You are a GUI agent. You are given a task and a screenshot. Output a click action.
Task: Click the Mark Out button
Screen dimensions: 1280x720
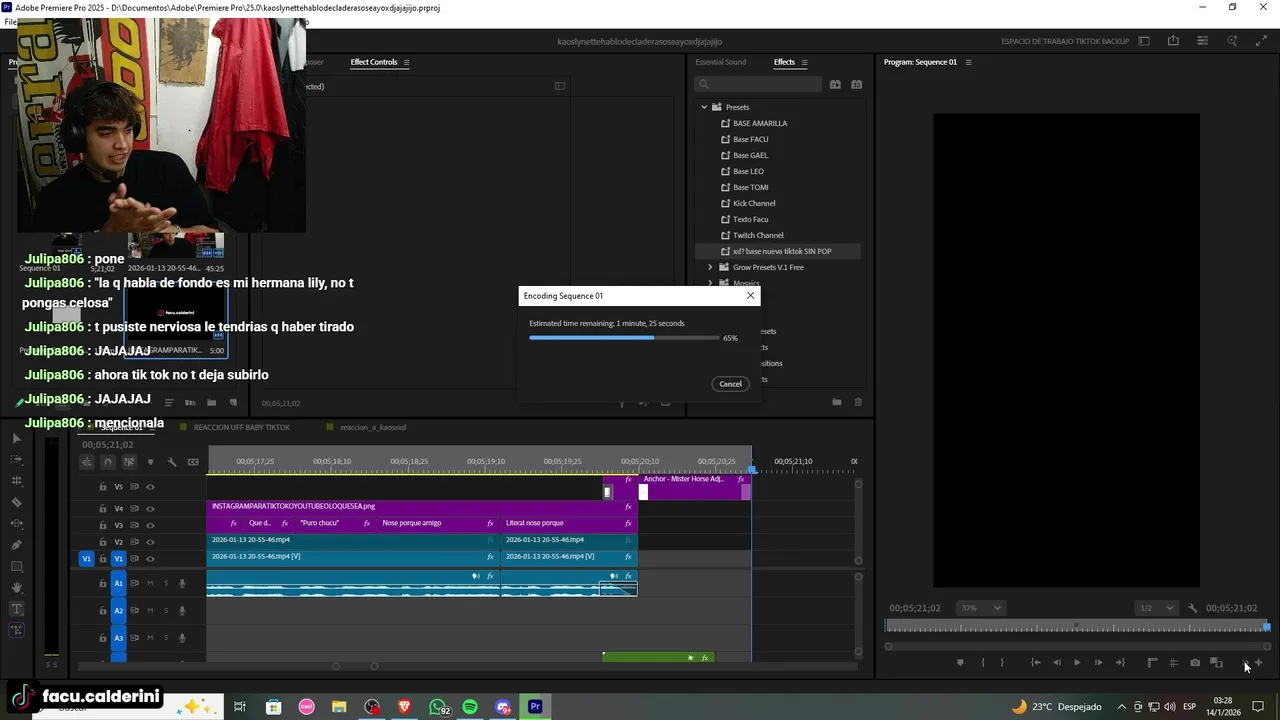point(1002,662)
